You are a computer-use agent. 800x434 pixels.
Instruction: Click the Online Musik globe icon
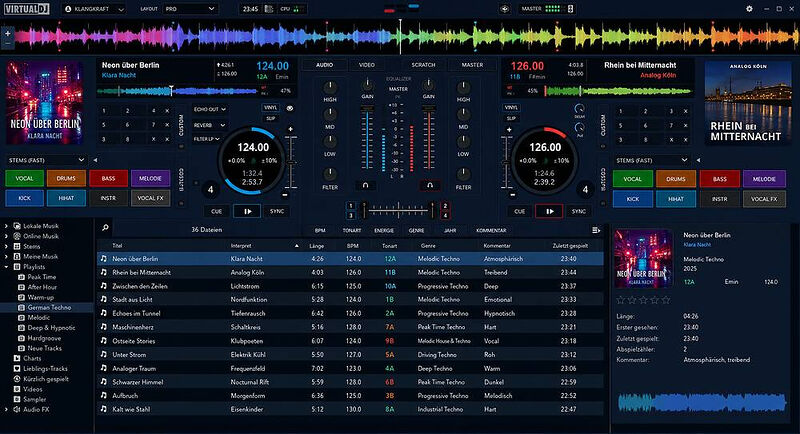(x=17, y=236)
